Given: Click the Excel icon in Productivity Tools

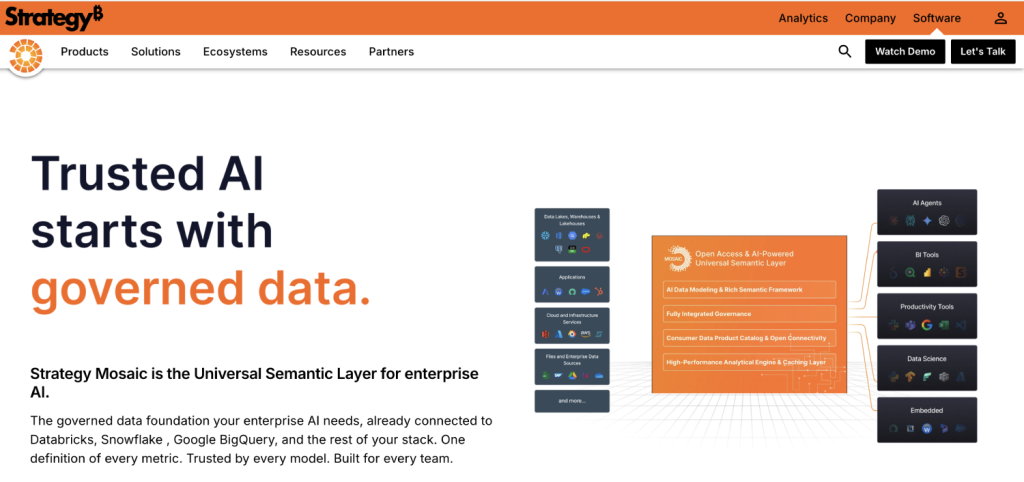Looking at the screenshot, I should (x=944, y=325).
